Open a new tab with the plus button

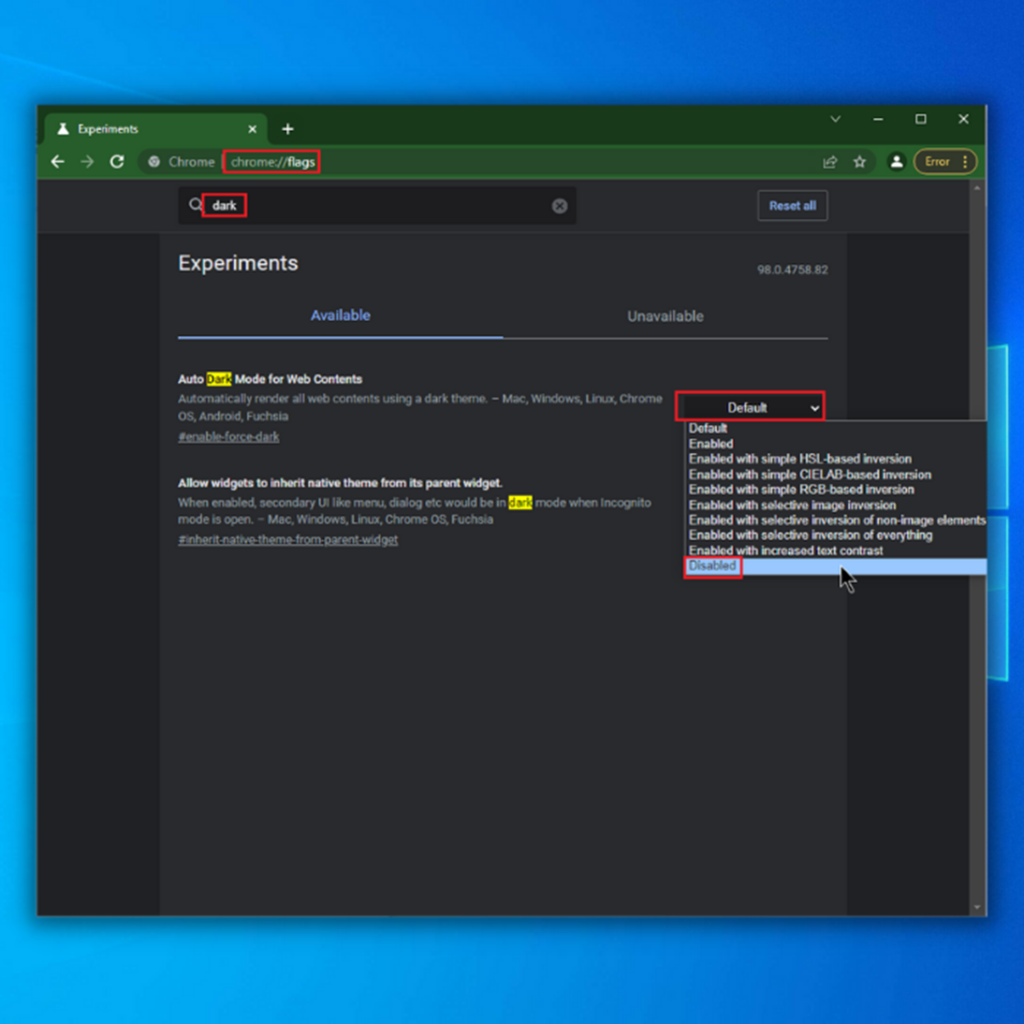[x=287, y=129]
